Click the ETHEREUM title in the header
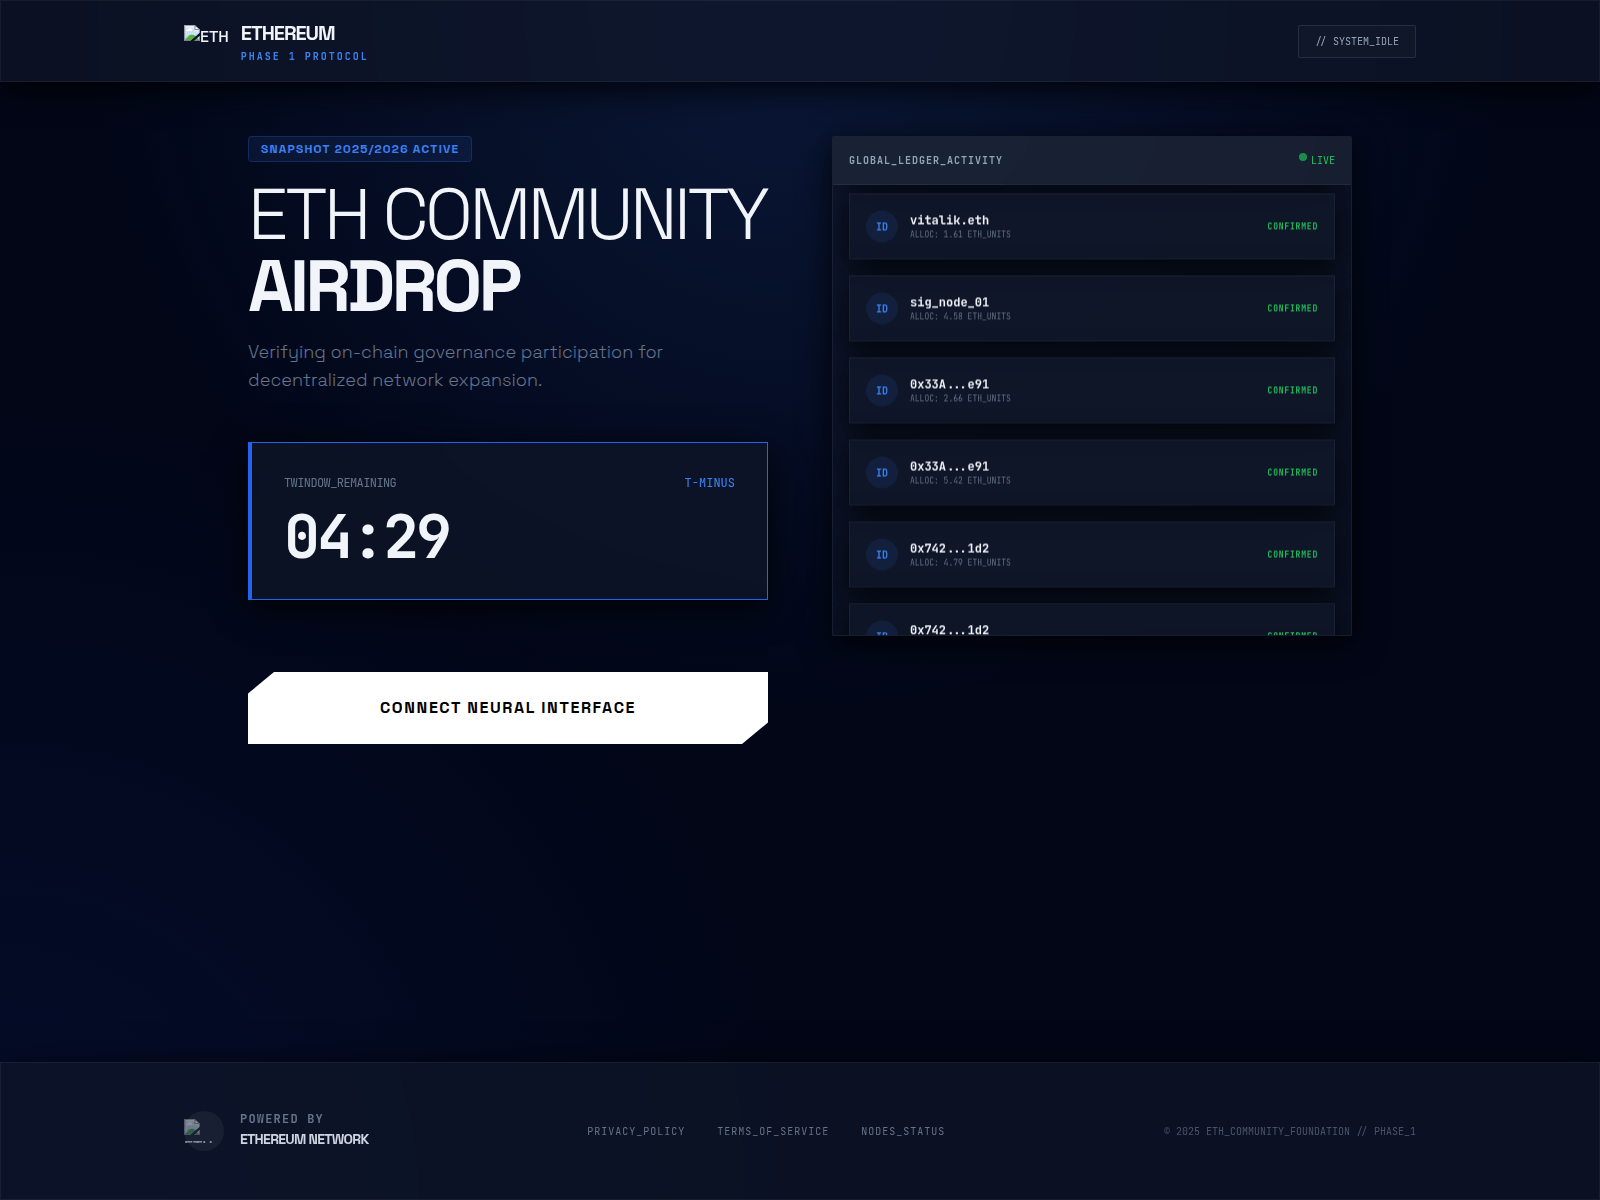The image size is (1600, 1200). tap(288, 34)
